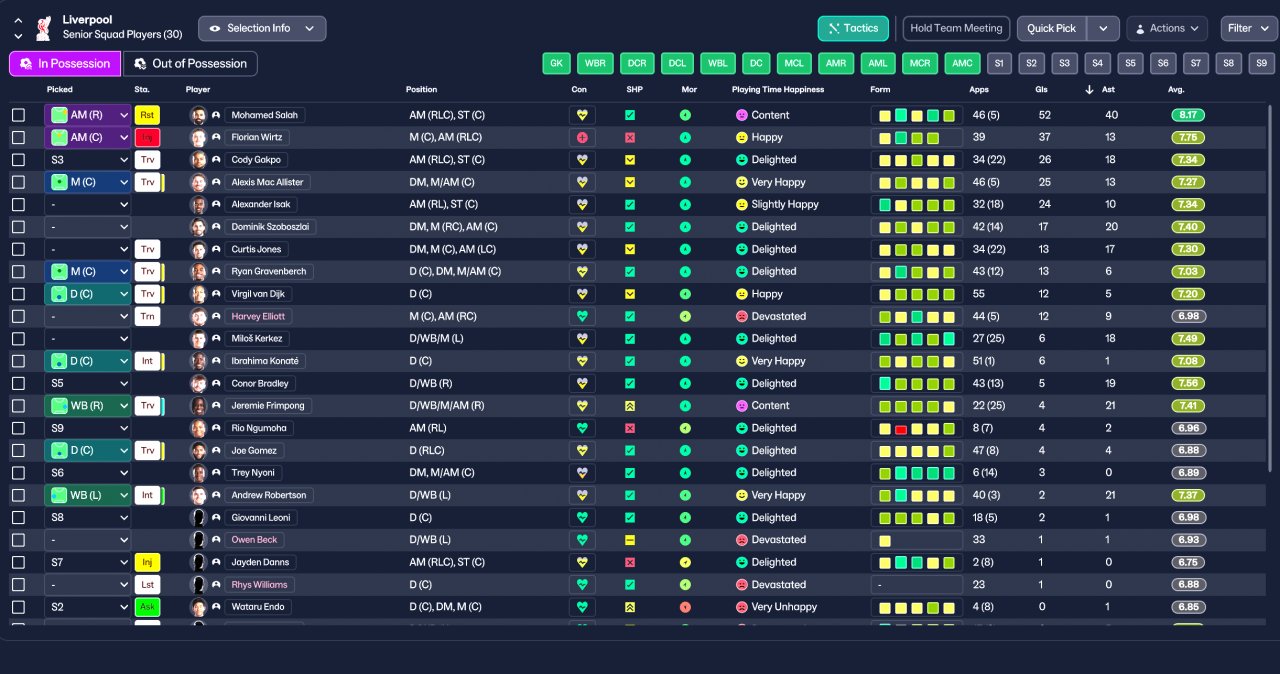Click Mohamed Salah's face portrait
The image size is (1280, 674).
[198, 115]
